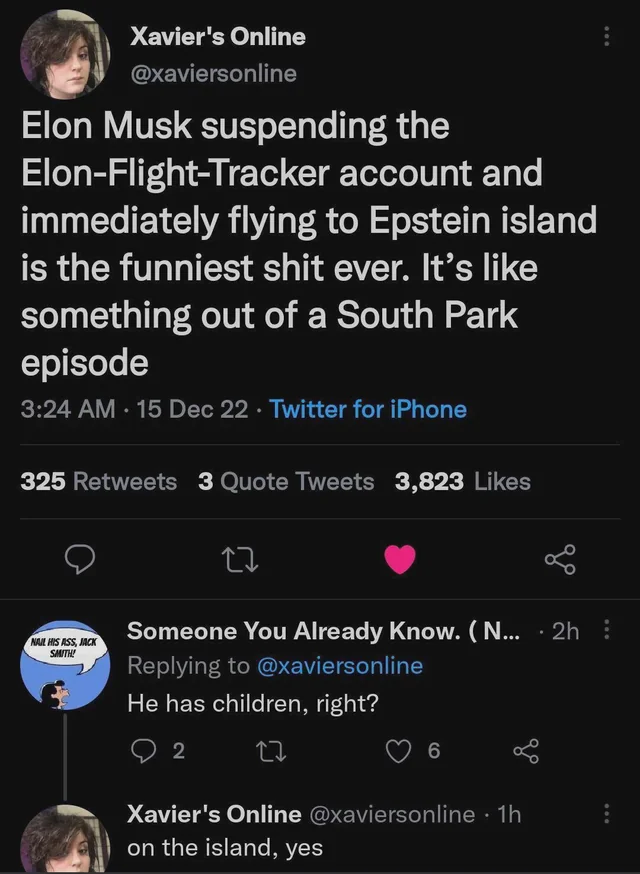This screenshot has width=640, height=874.
Task: Open the Peanuts-style avatar of replier
Action: click(x=65, y=665)
